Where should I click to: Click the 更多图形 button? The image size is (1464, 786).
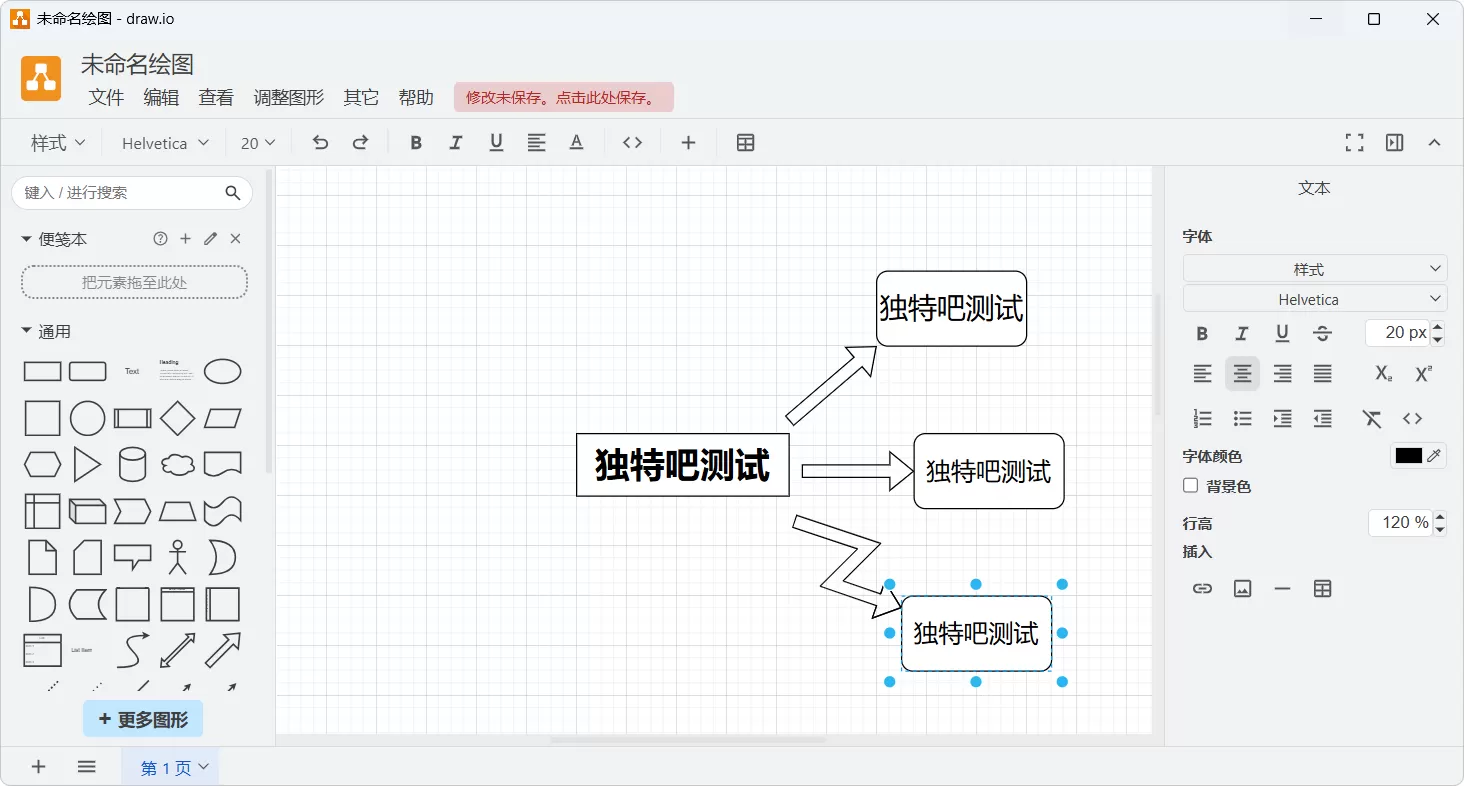(143, 718)
